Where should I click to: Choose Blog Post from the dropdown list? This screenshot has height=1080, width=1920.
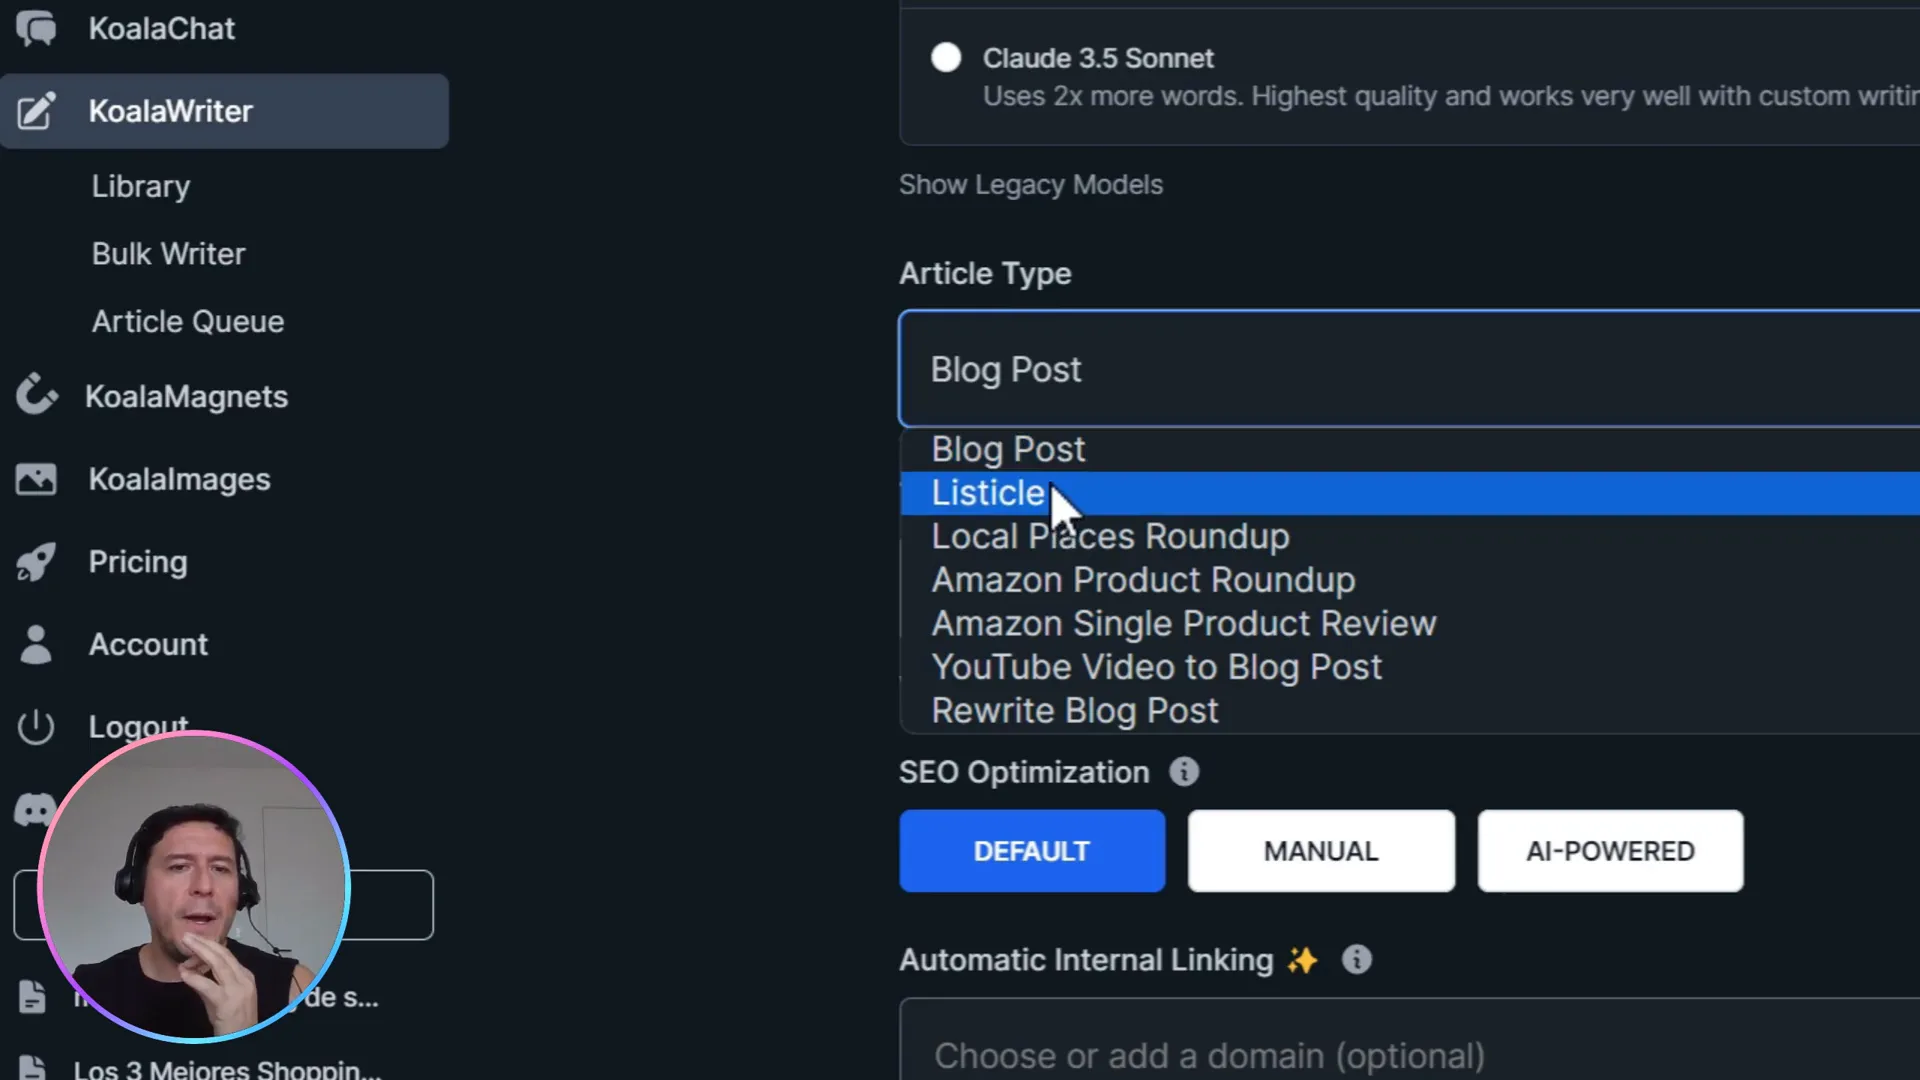pyautogui.click(x=1410, y=450)
